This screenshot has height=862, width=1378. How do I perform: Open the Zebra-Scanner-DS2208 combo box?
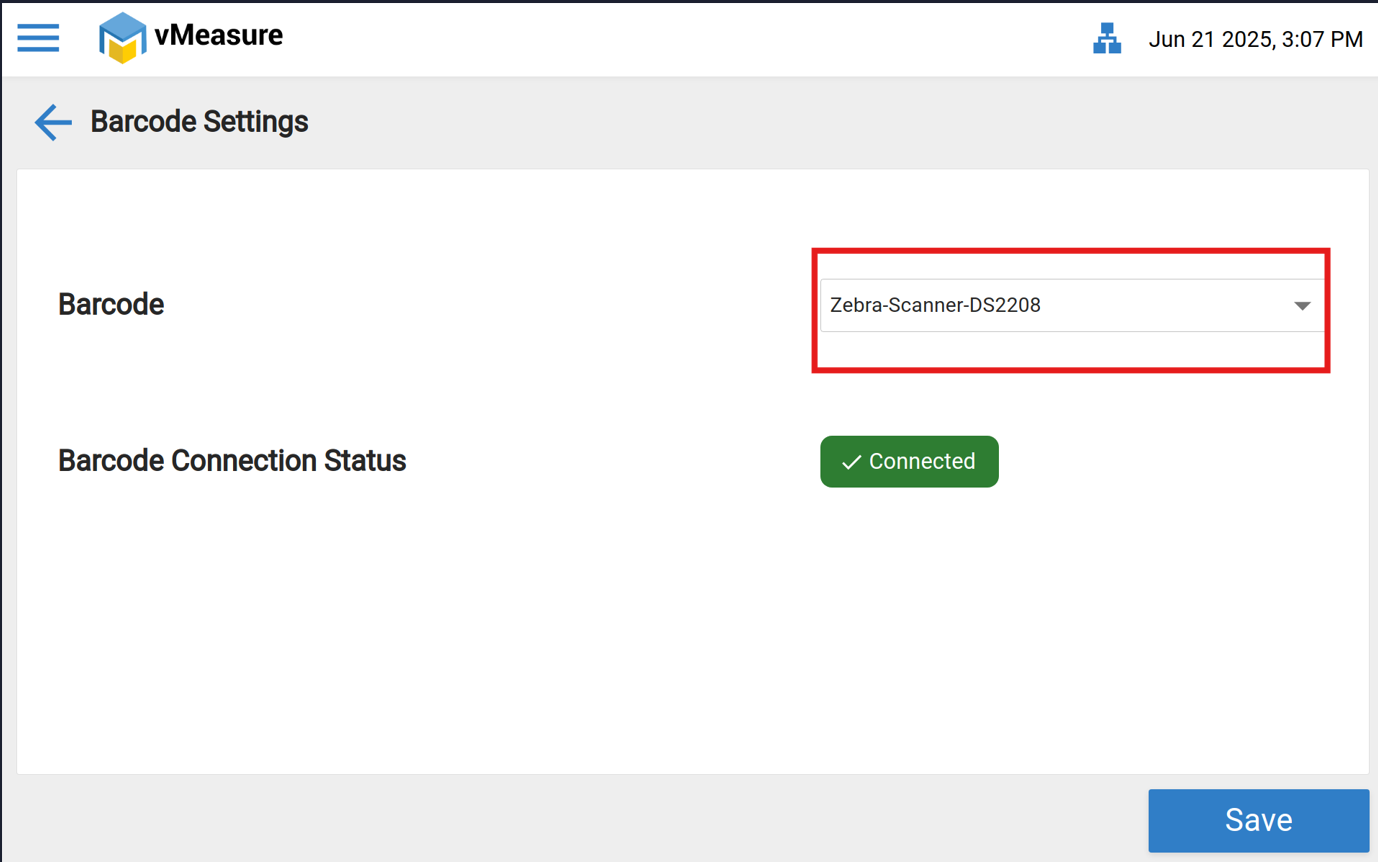click(1050, 306)
